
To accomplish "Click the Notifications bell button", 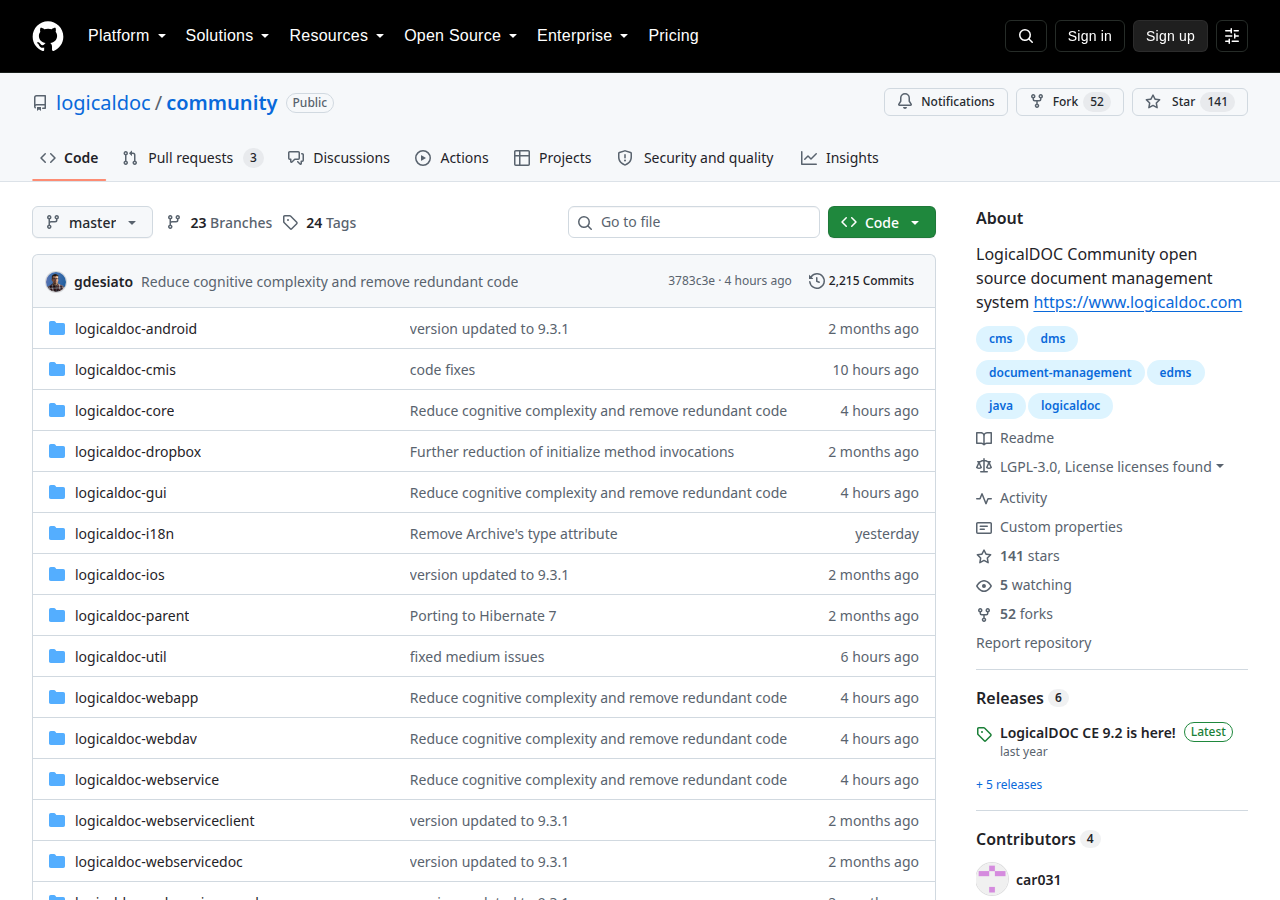I will point(946,102).
